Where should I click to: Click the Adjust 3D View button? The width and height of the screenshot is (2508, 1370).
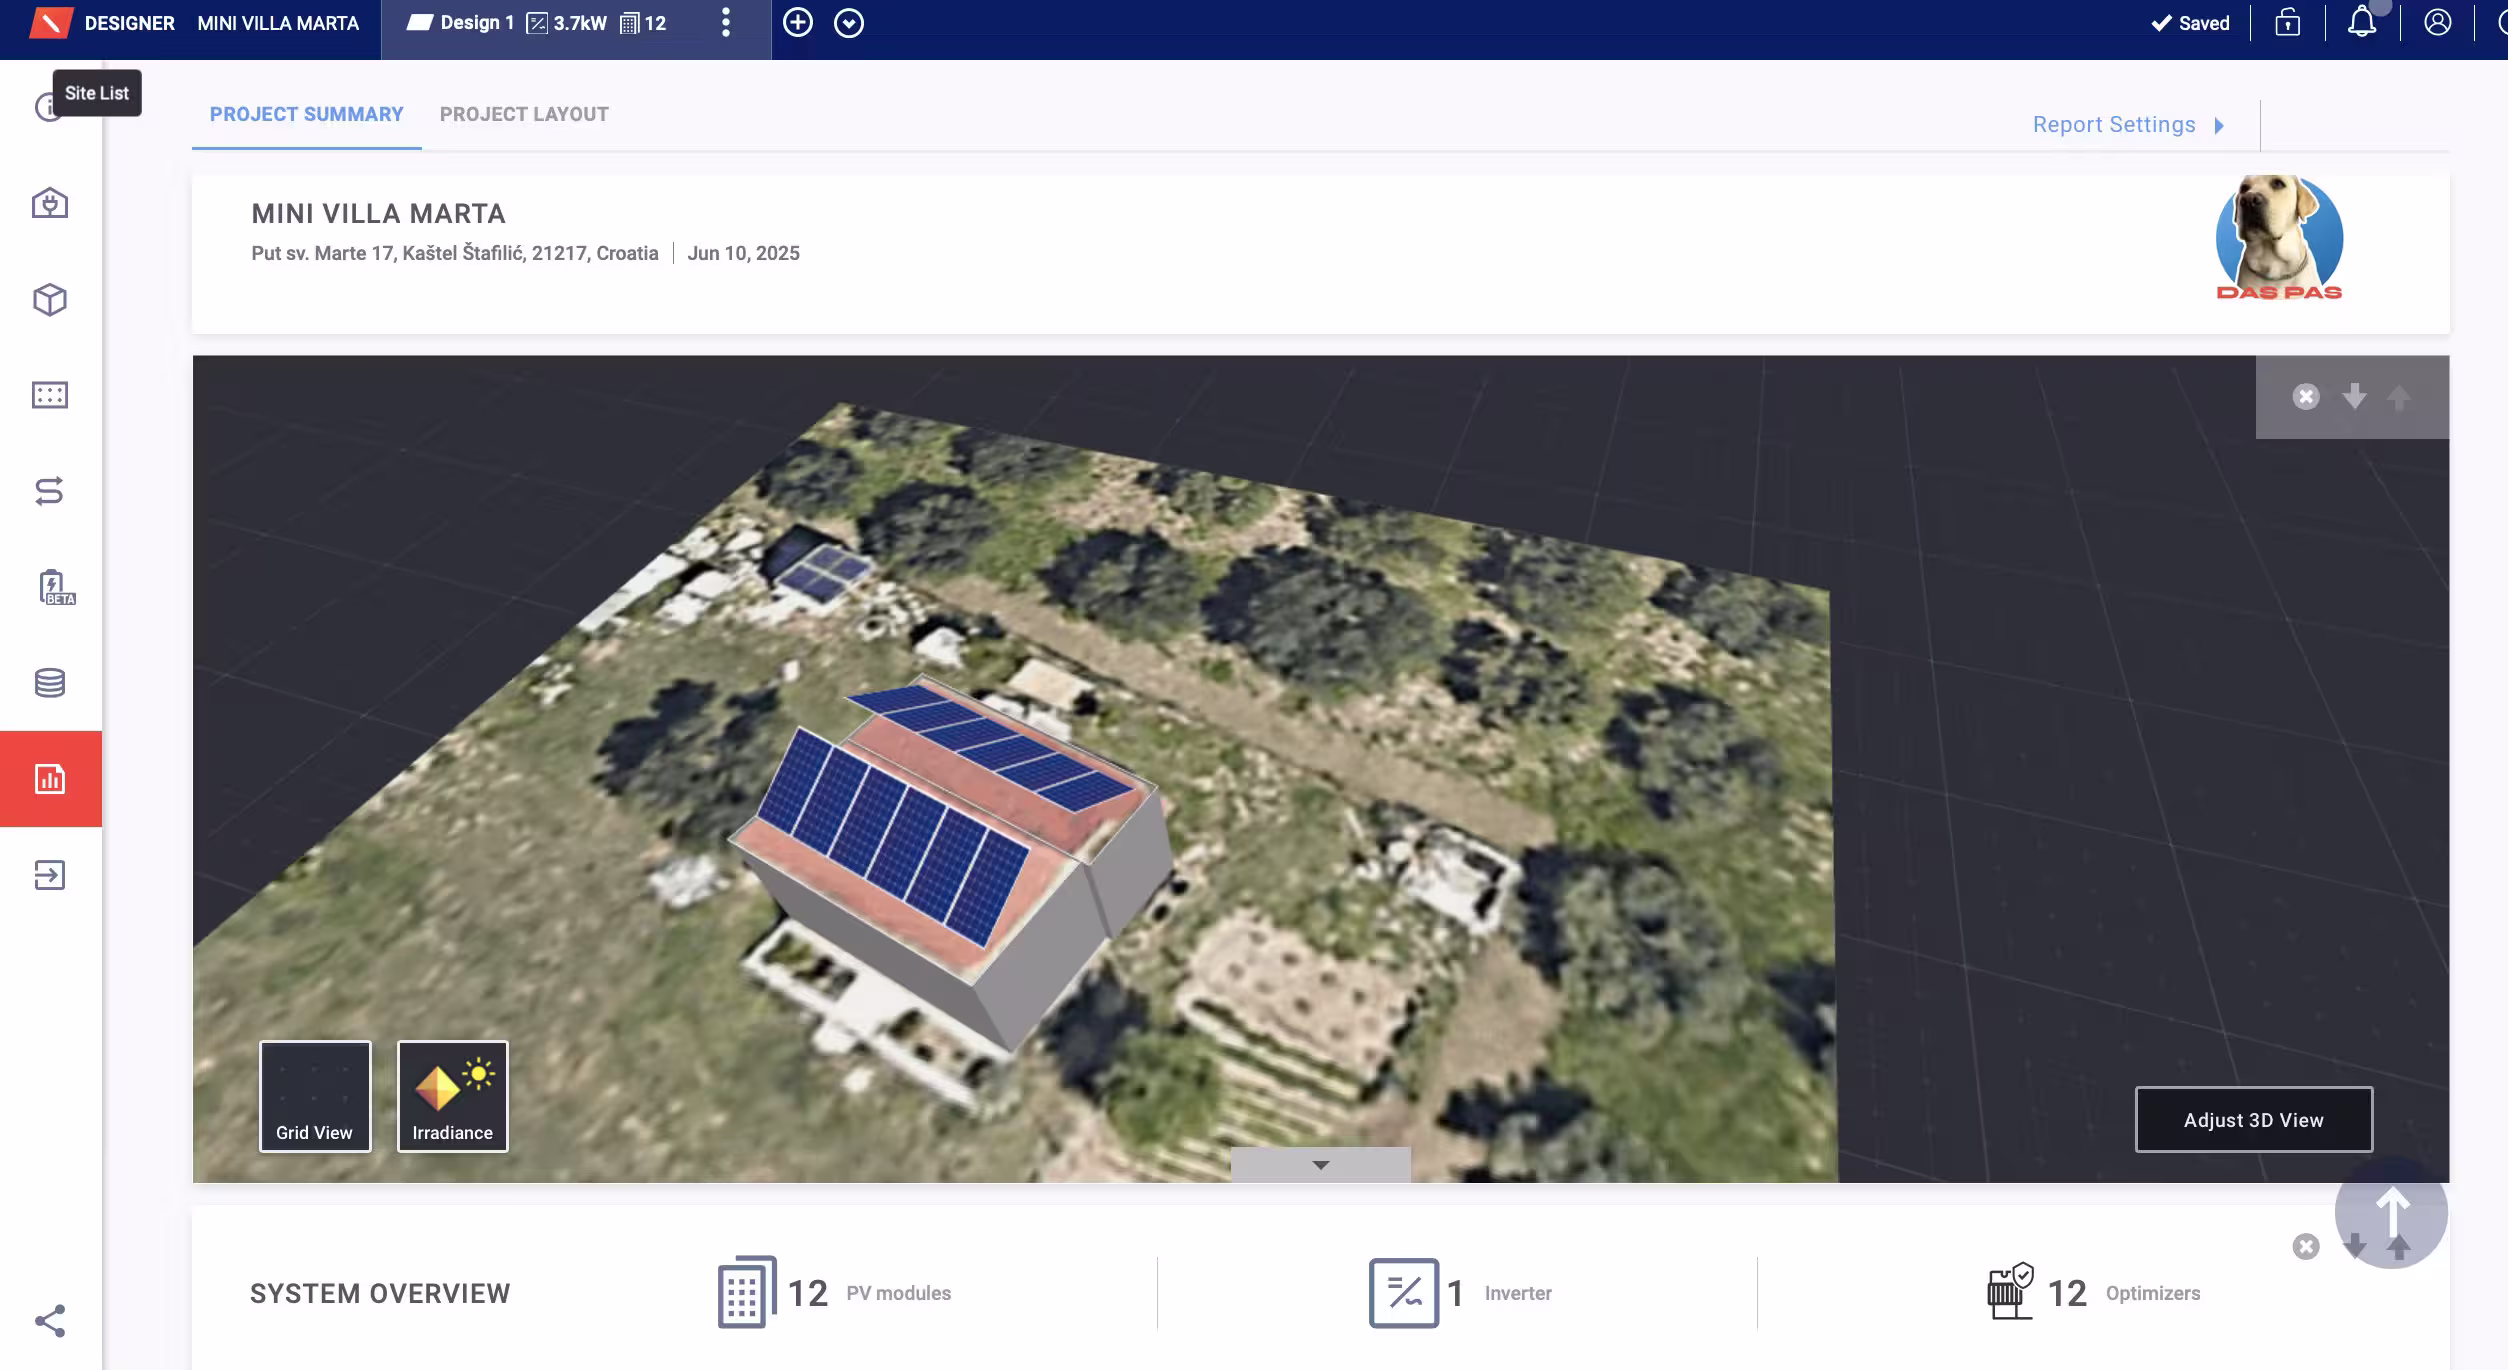click(2254, 1120)
